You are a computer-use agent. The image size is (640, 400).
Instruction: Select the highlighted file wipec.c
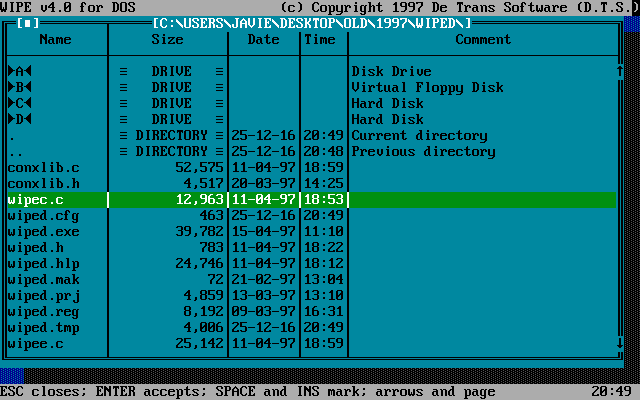(x=312, y=200)
